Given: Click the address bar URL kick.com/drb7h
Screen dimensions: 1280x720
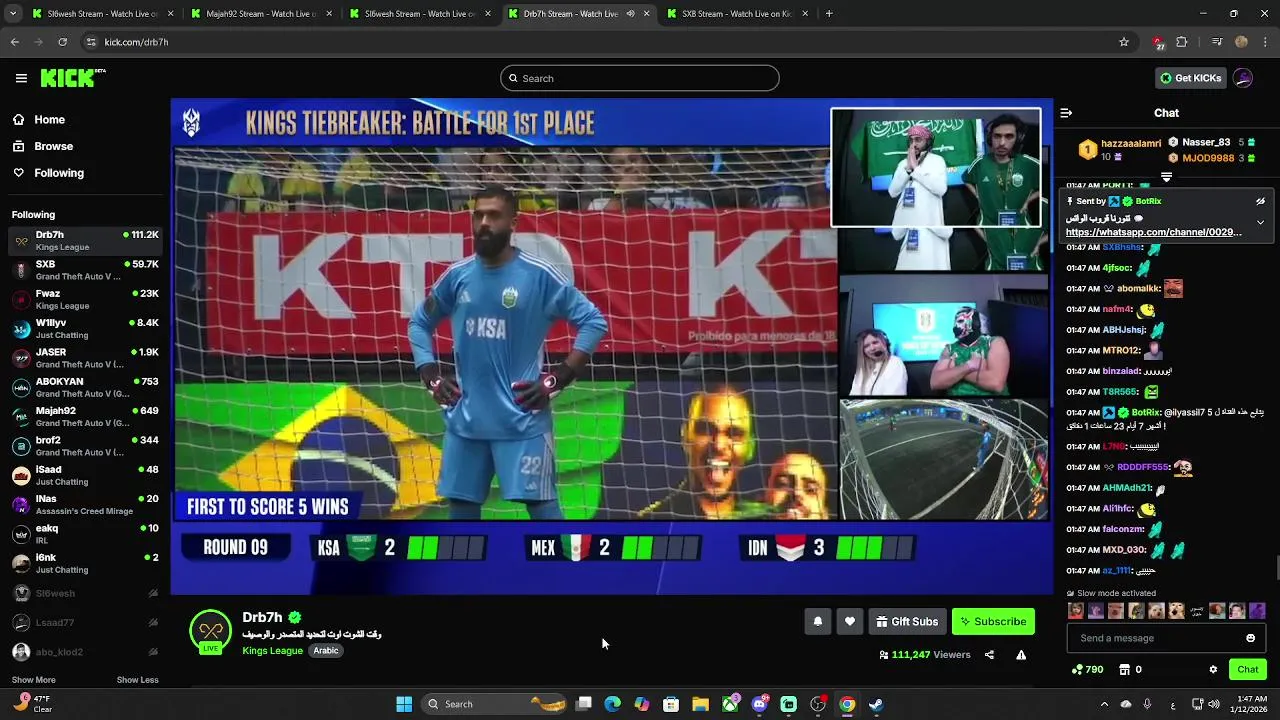Looking at the screenshot, I should pos(136,42).
